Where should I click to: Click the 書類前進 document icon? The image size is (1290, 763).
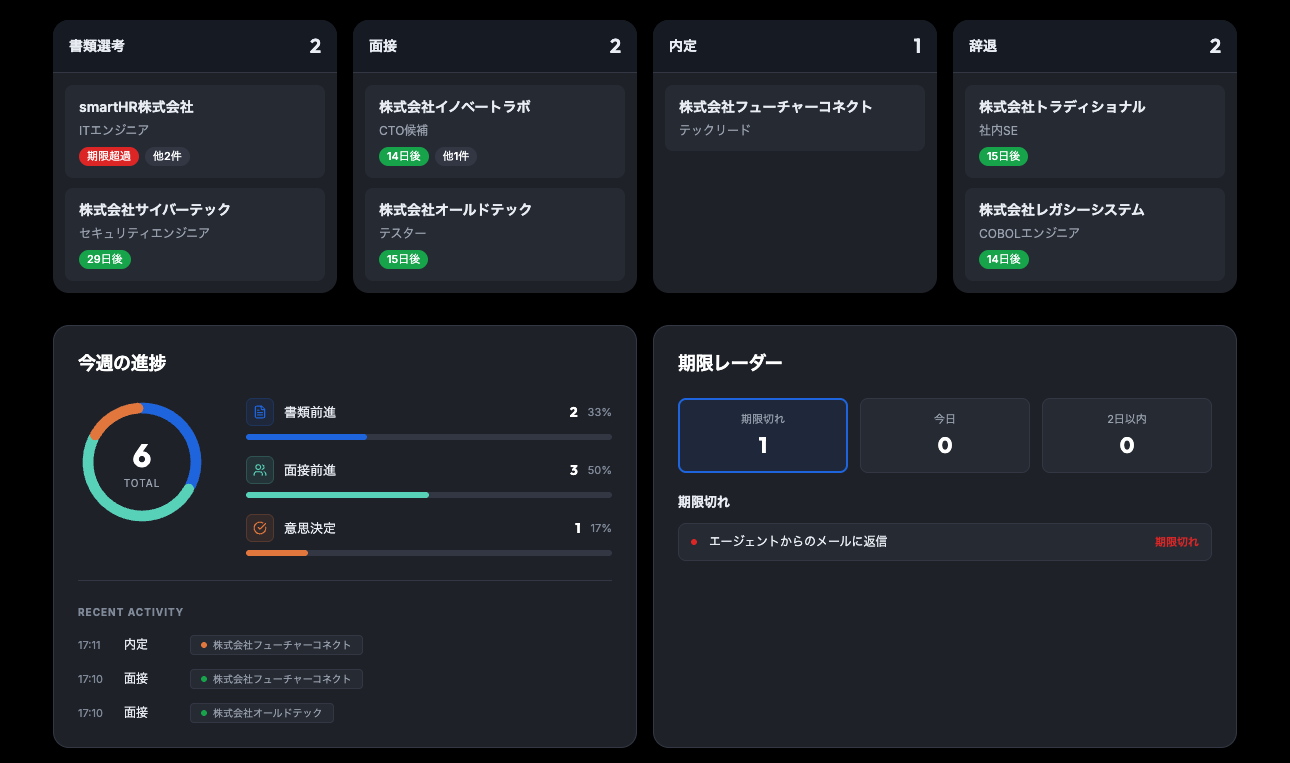pyautogui.click(x=260, y=412)
